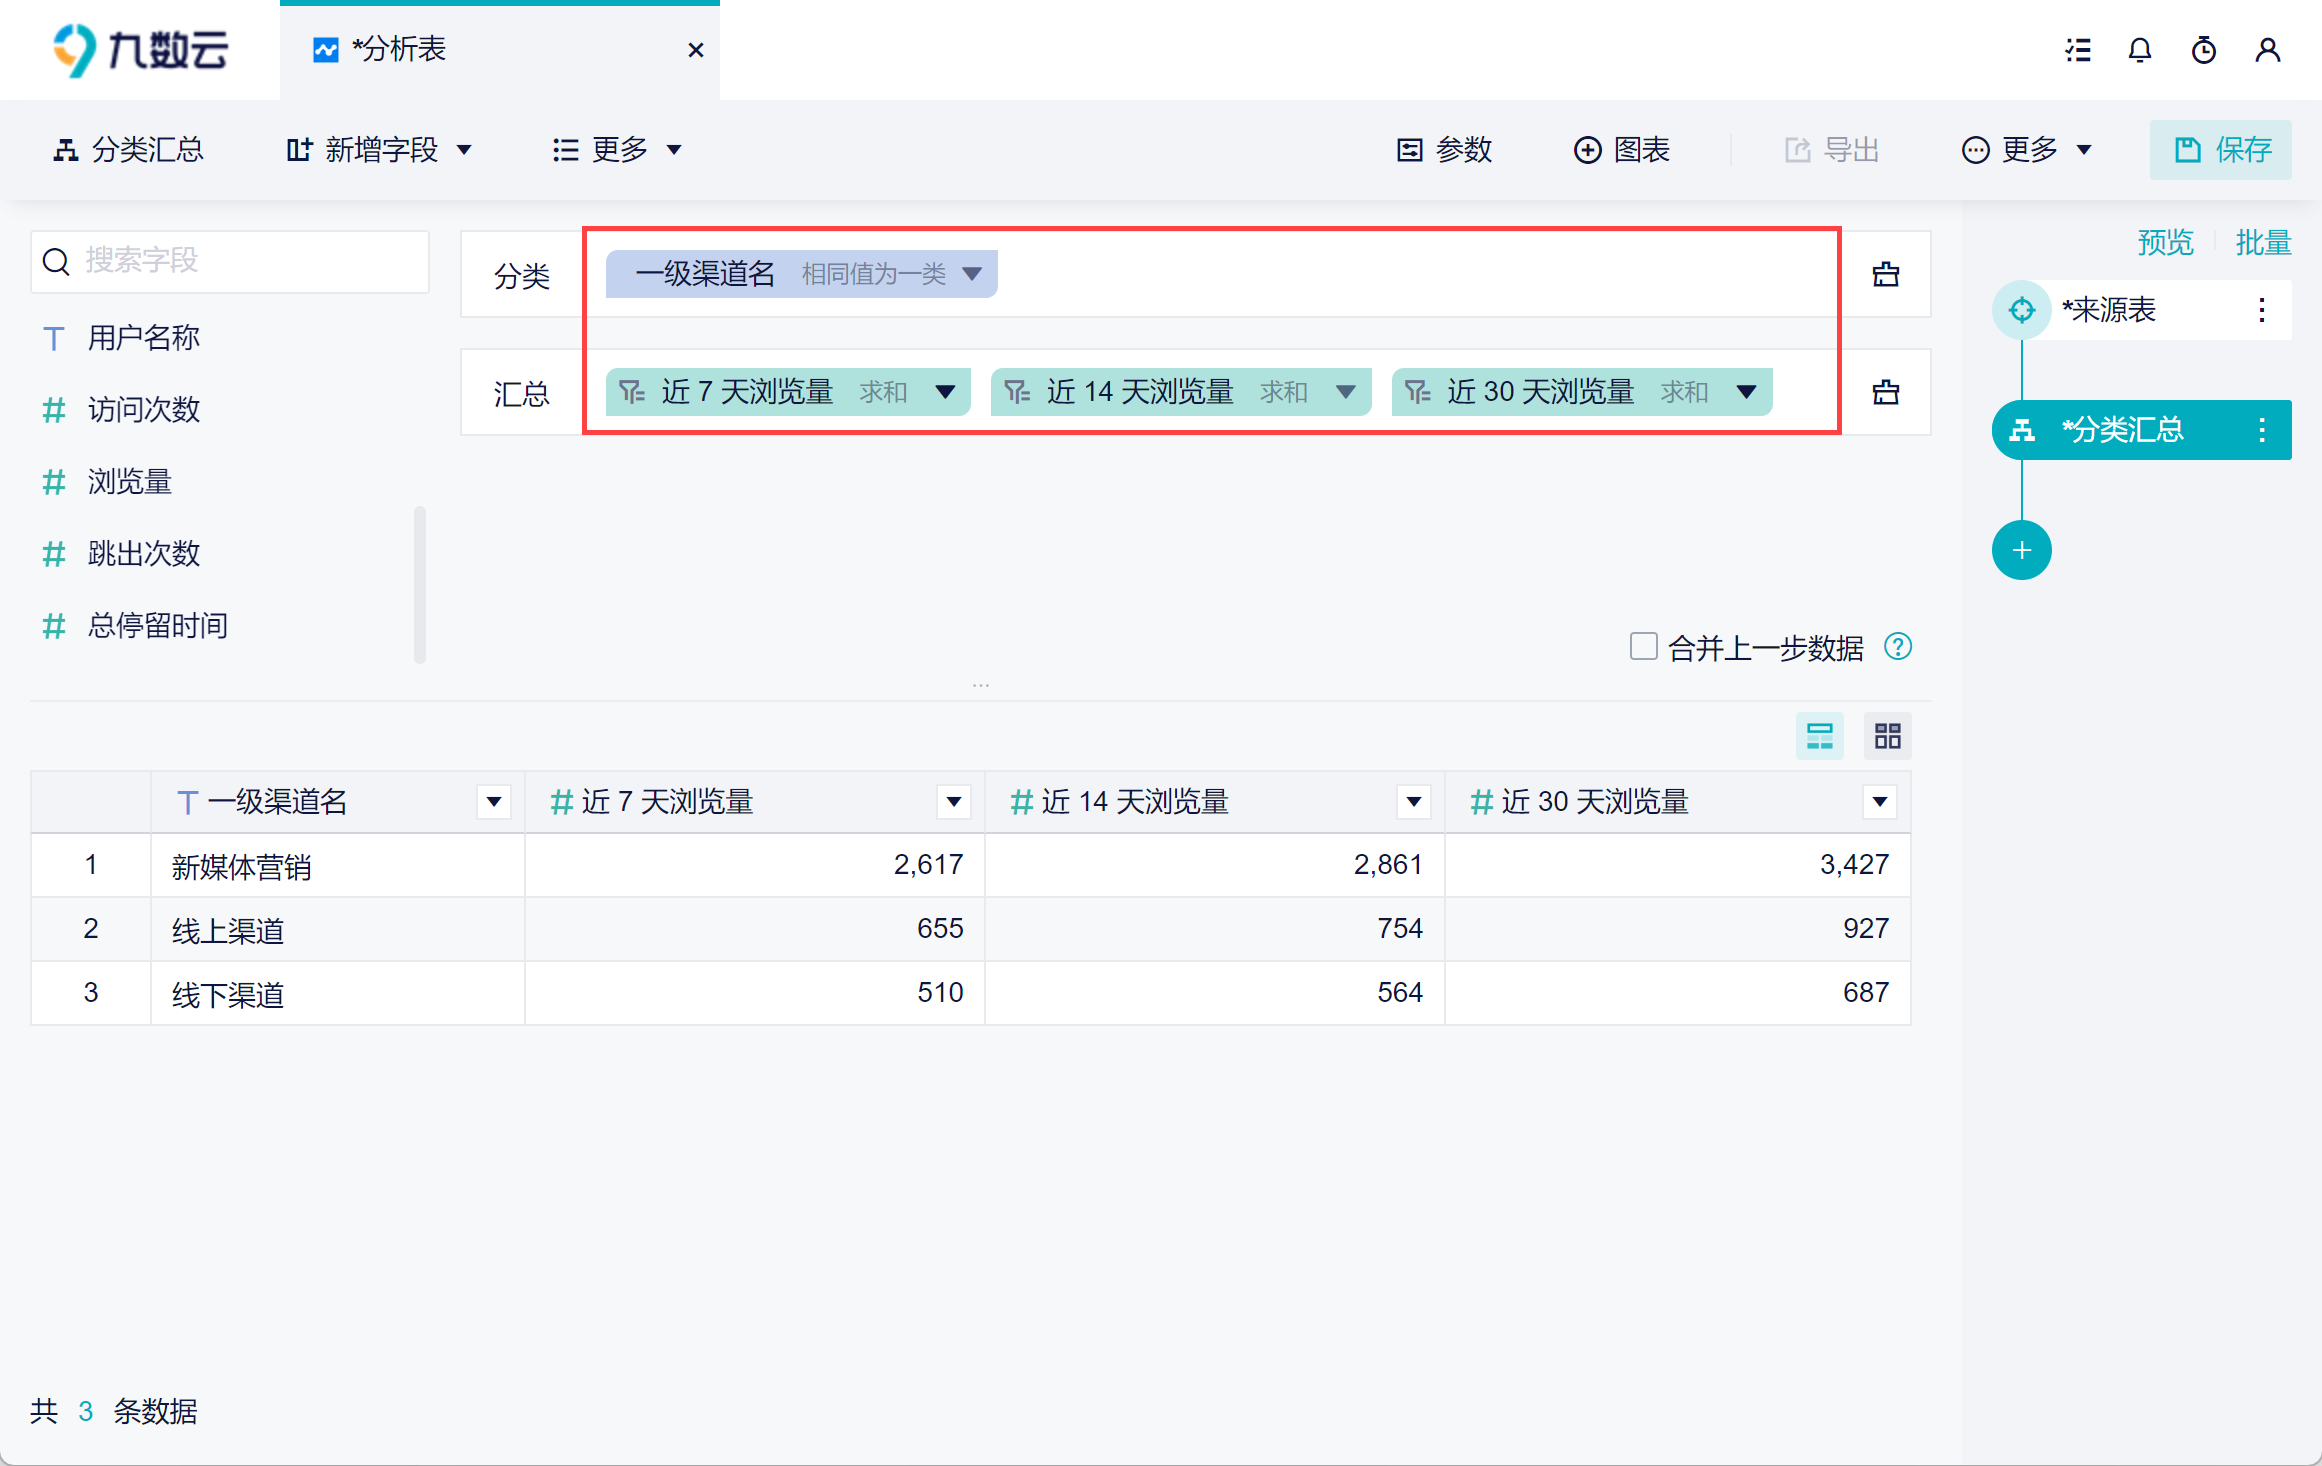The image size is (2322, 1466).
Task: Open the user profile icon
Action: 2267,50
